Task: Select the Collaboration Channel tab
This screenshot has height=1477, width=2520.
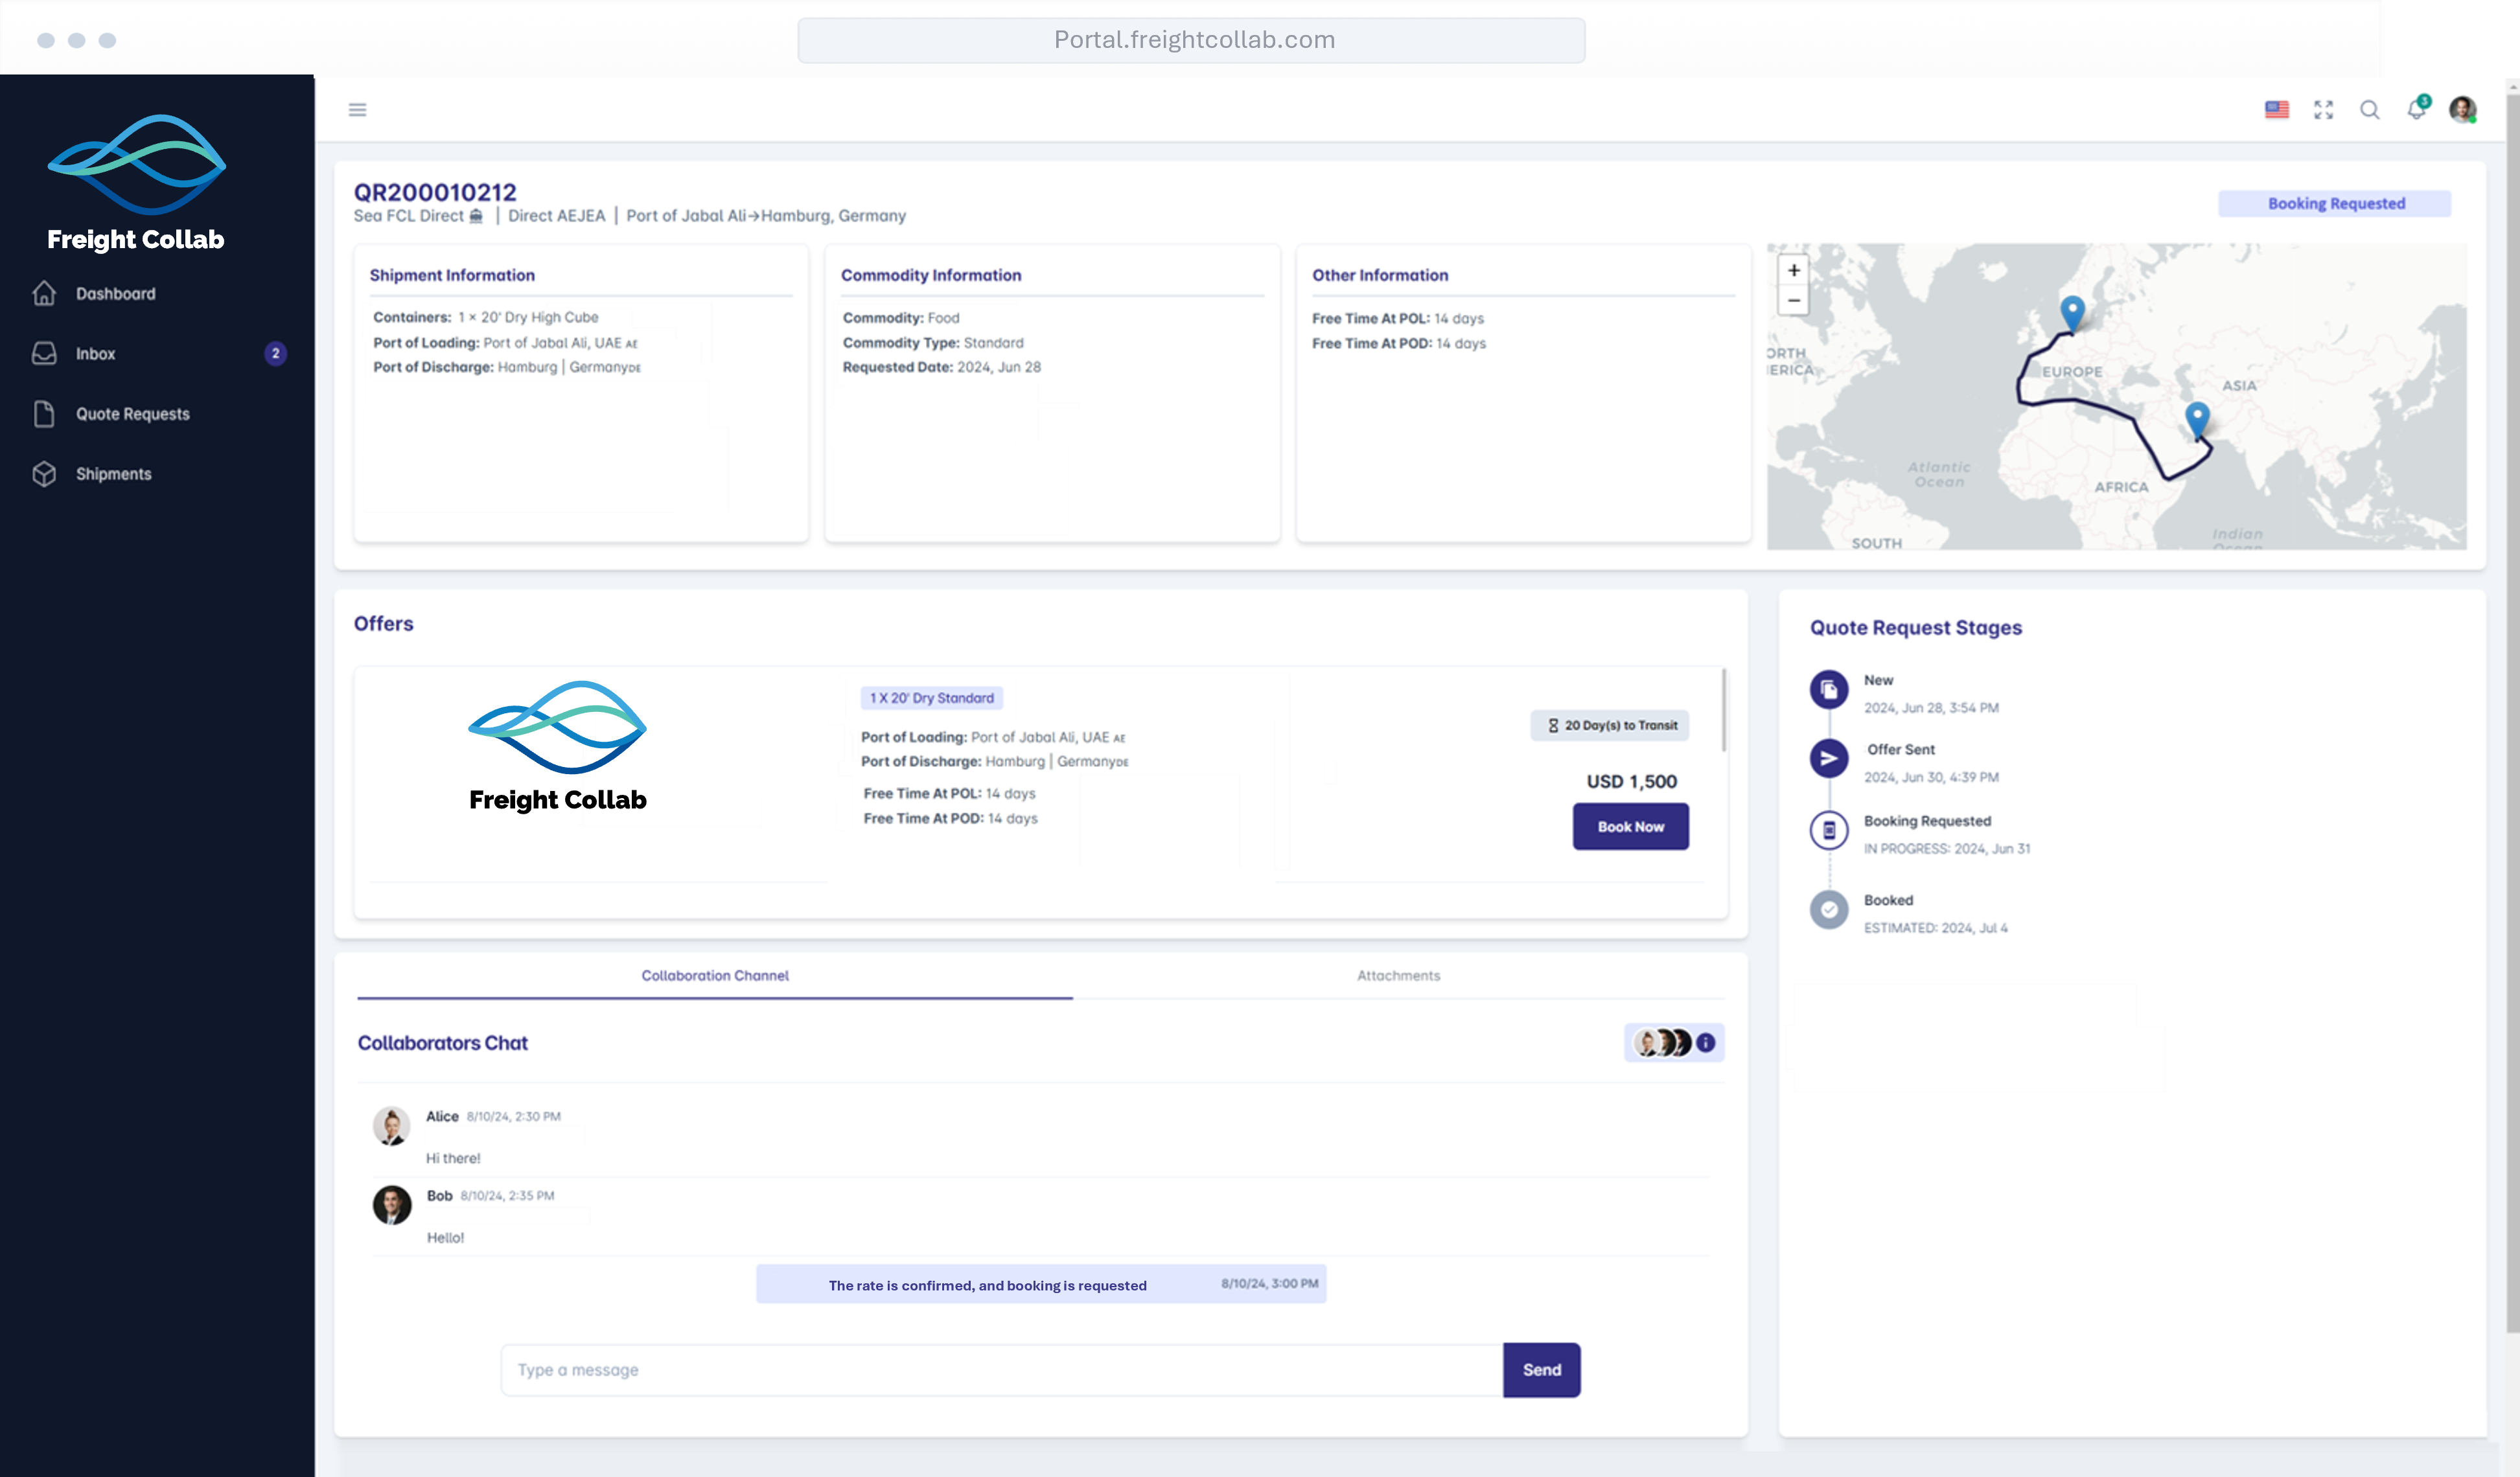Action: pos(714,975)
